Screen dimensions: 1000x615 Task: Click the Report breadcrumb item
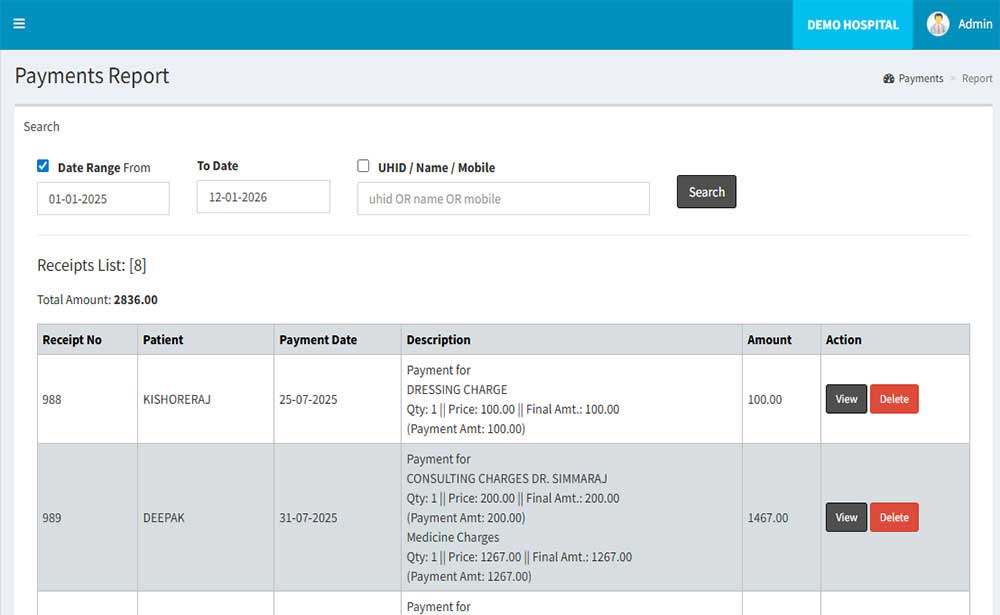(x=977, y=79)
